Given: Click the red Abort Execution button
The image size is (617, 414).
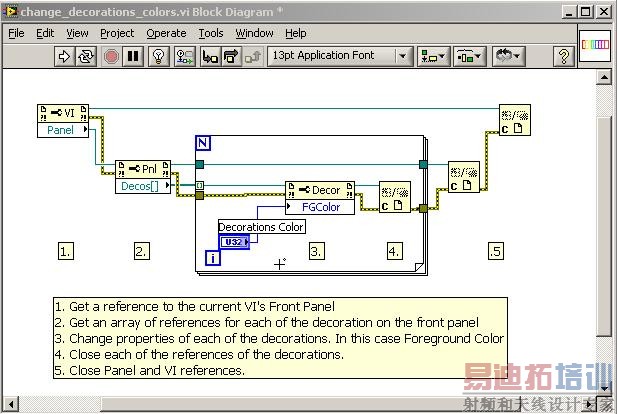Looking at the screenshot, I should (111, 57).
